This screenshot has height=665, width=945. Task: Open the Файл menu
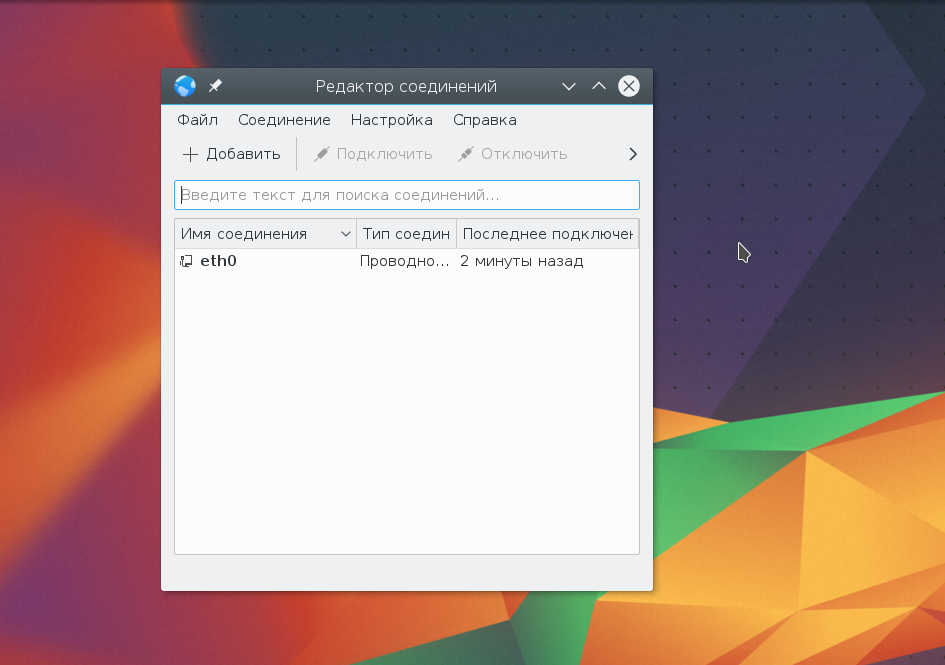point(197,120)
